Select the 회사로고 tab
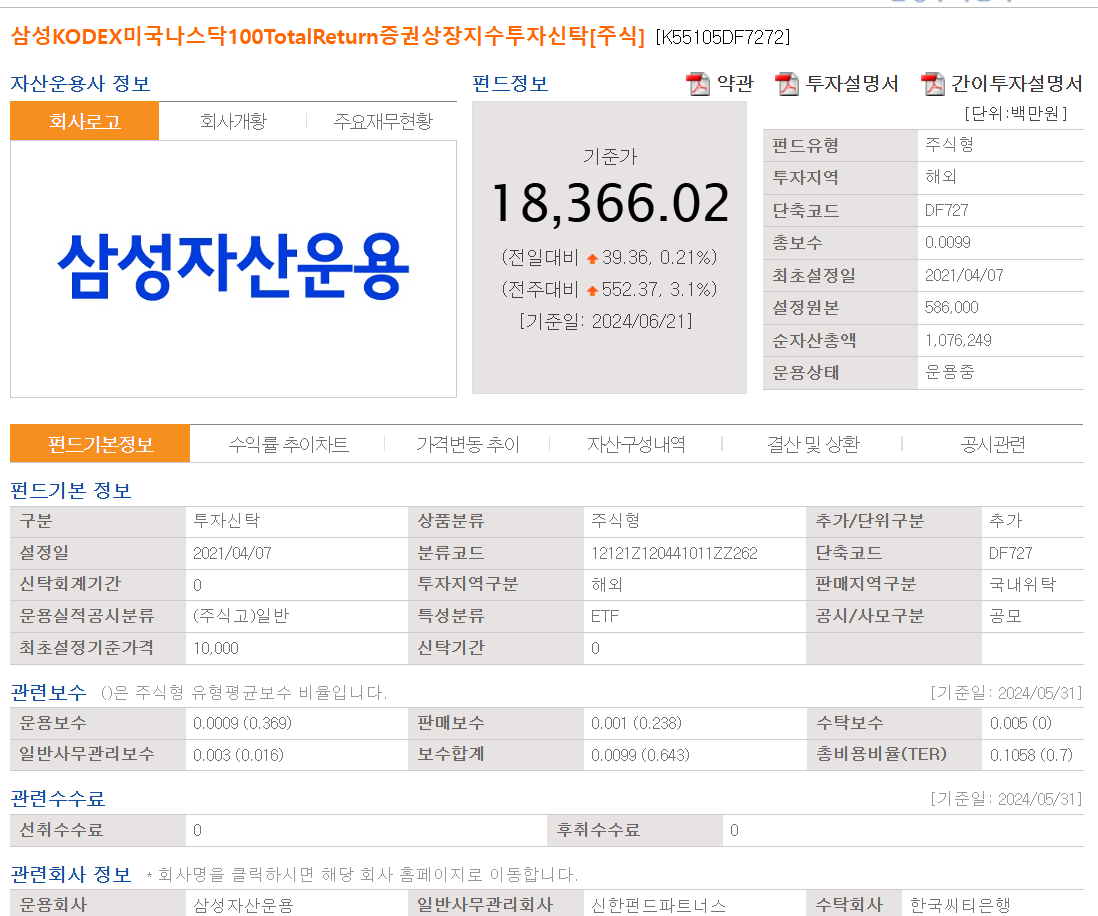Screen dimensions: 1098x916 click(x=85, y=121)
